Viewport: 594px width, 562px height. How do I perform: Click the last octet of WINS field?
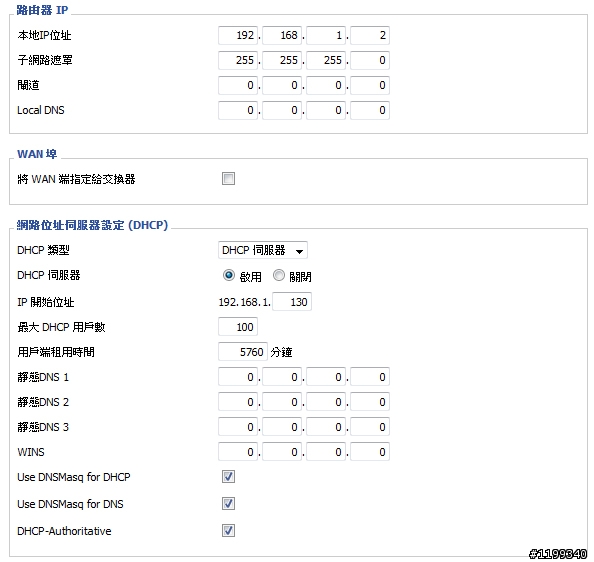tap(370, 452)
